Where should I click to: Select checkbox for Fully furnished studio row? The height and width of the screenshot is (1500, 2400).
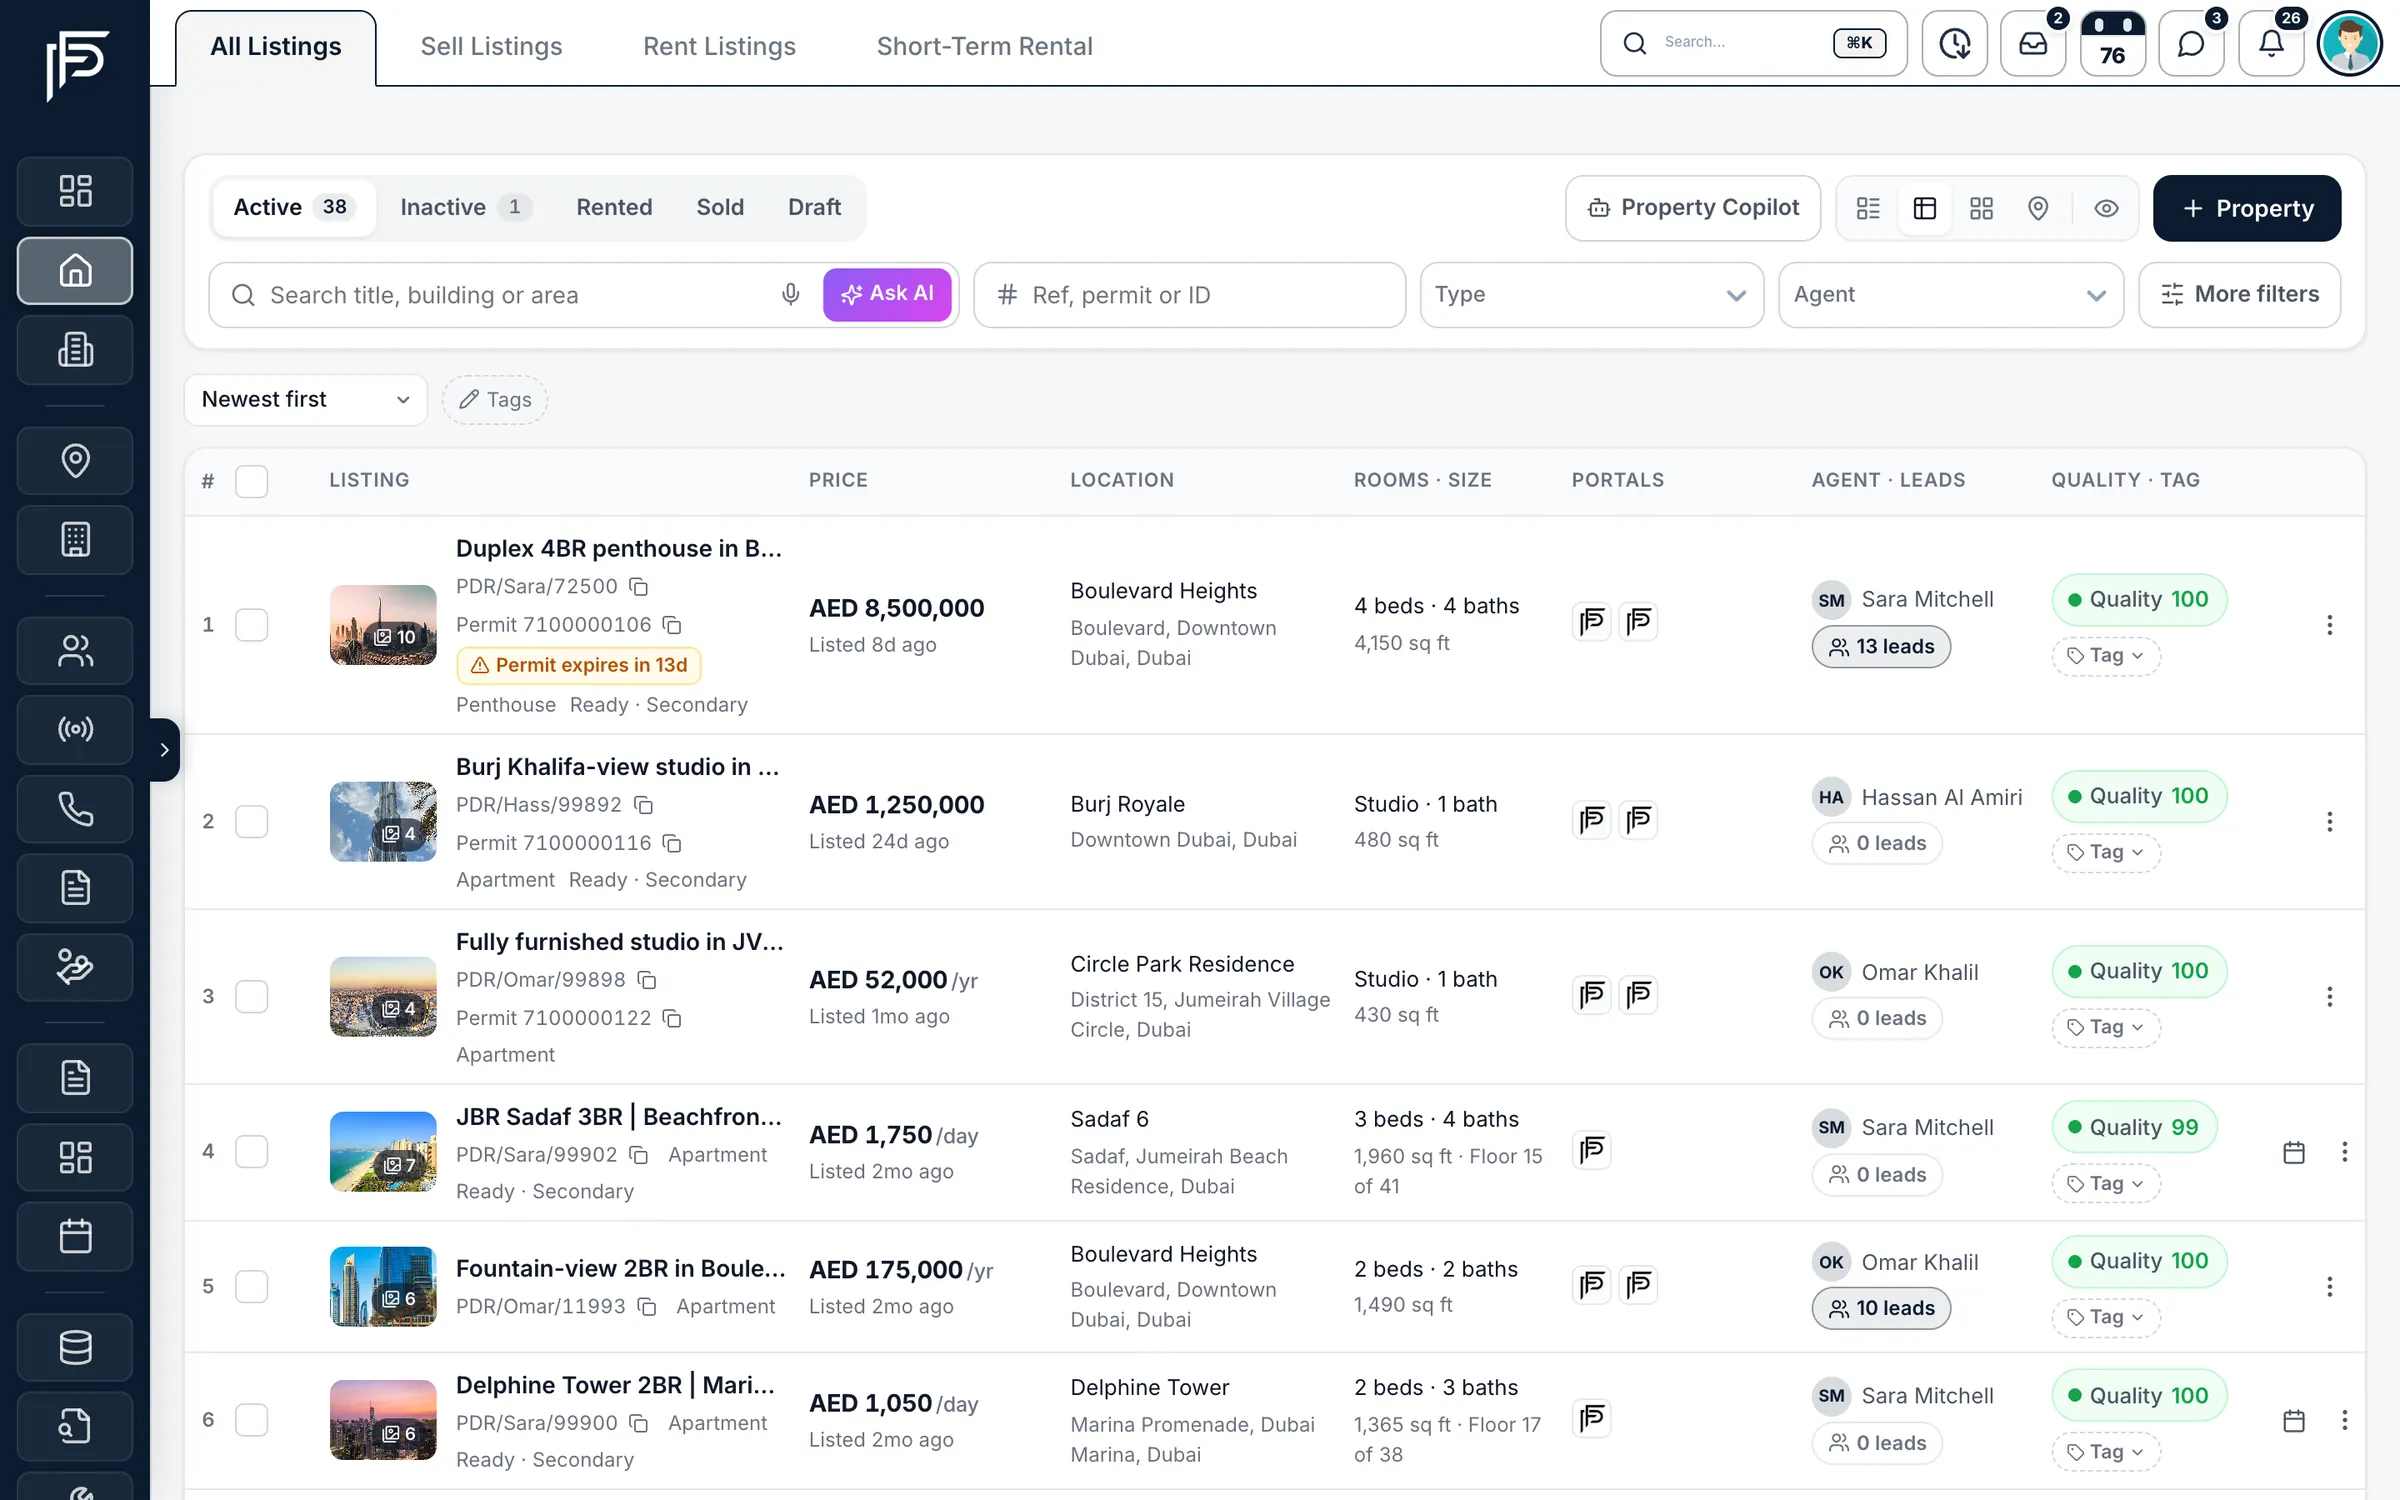pos(251,996)
